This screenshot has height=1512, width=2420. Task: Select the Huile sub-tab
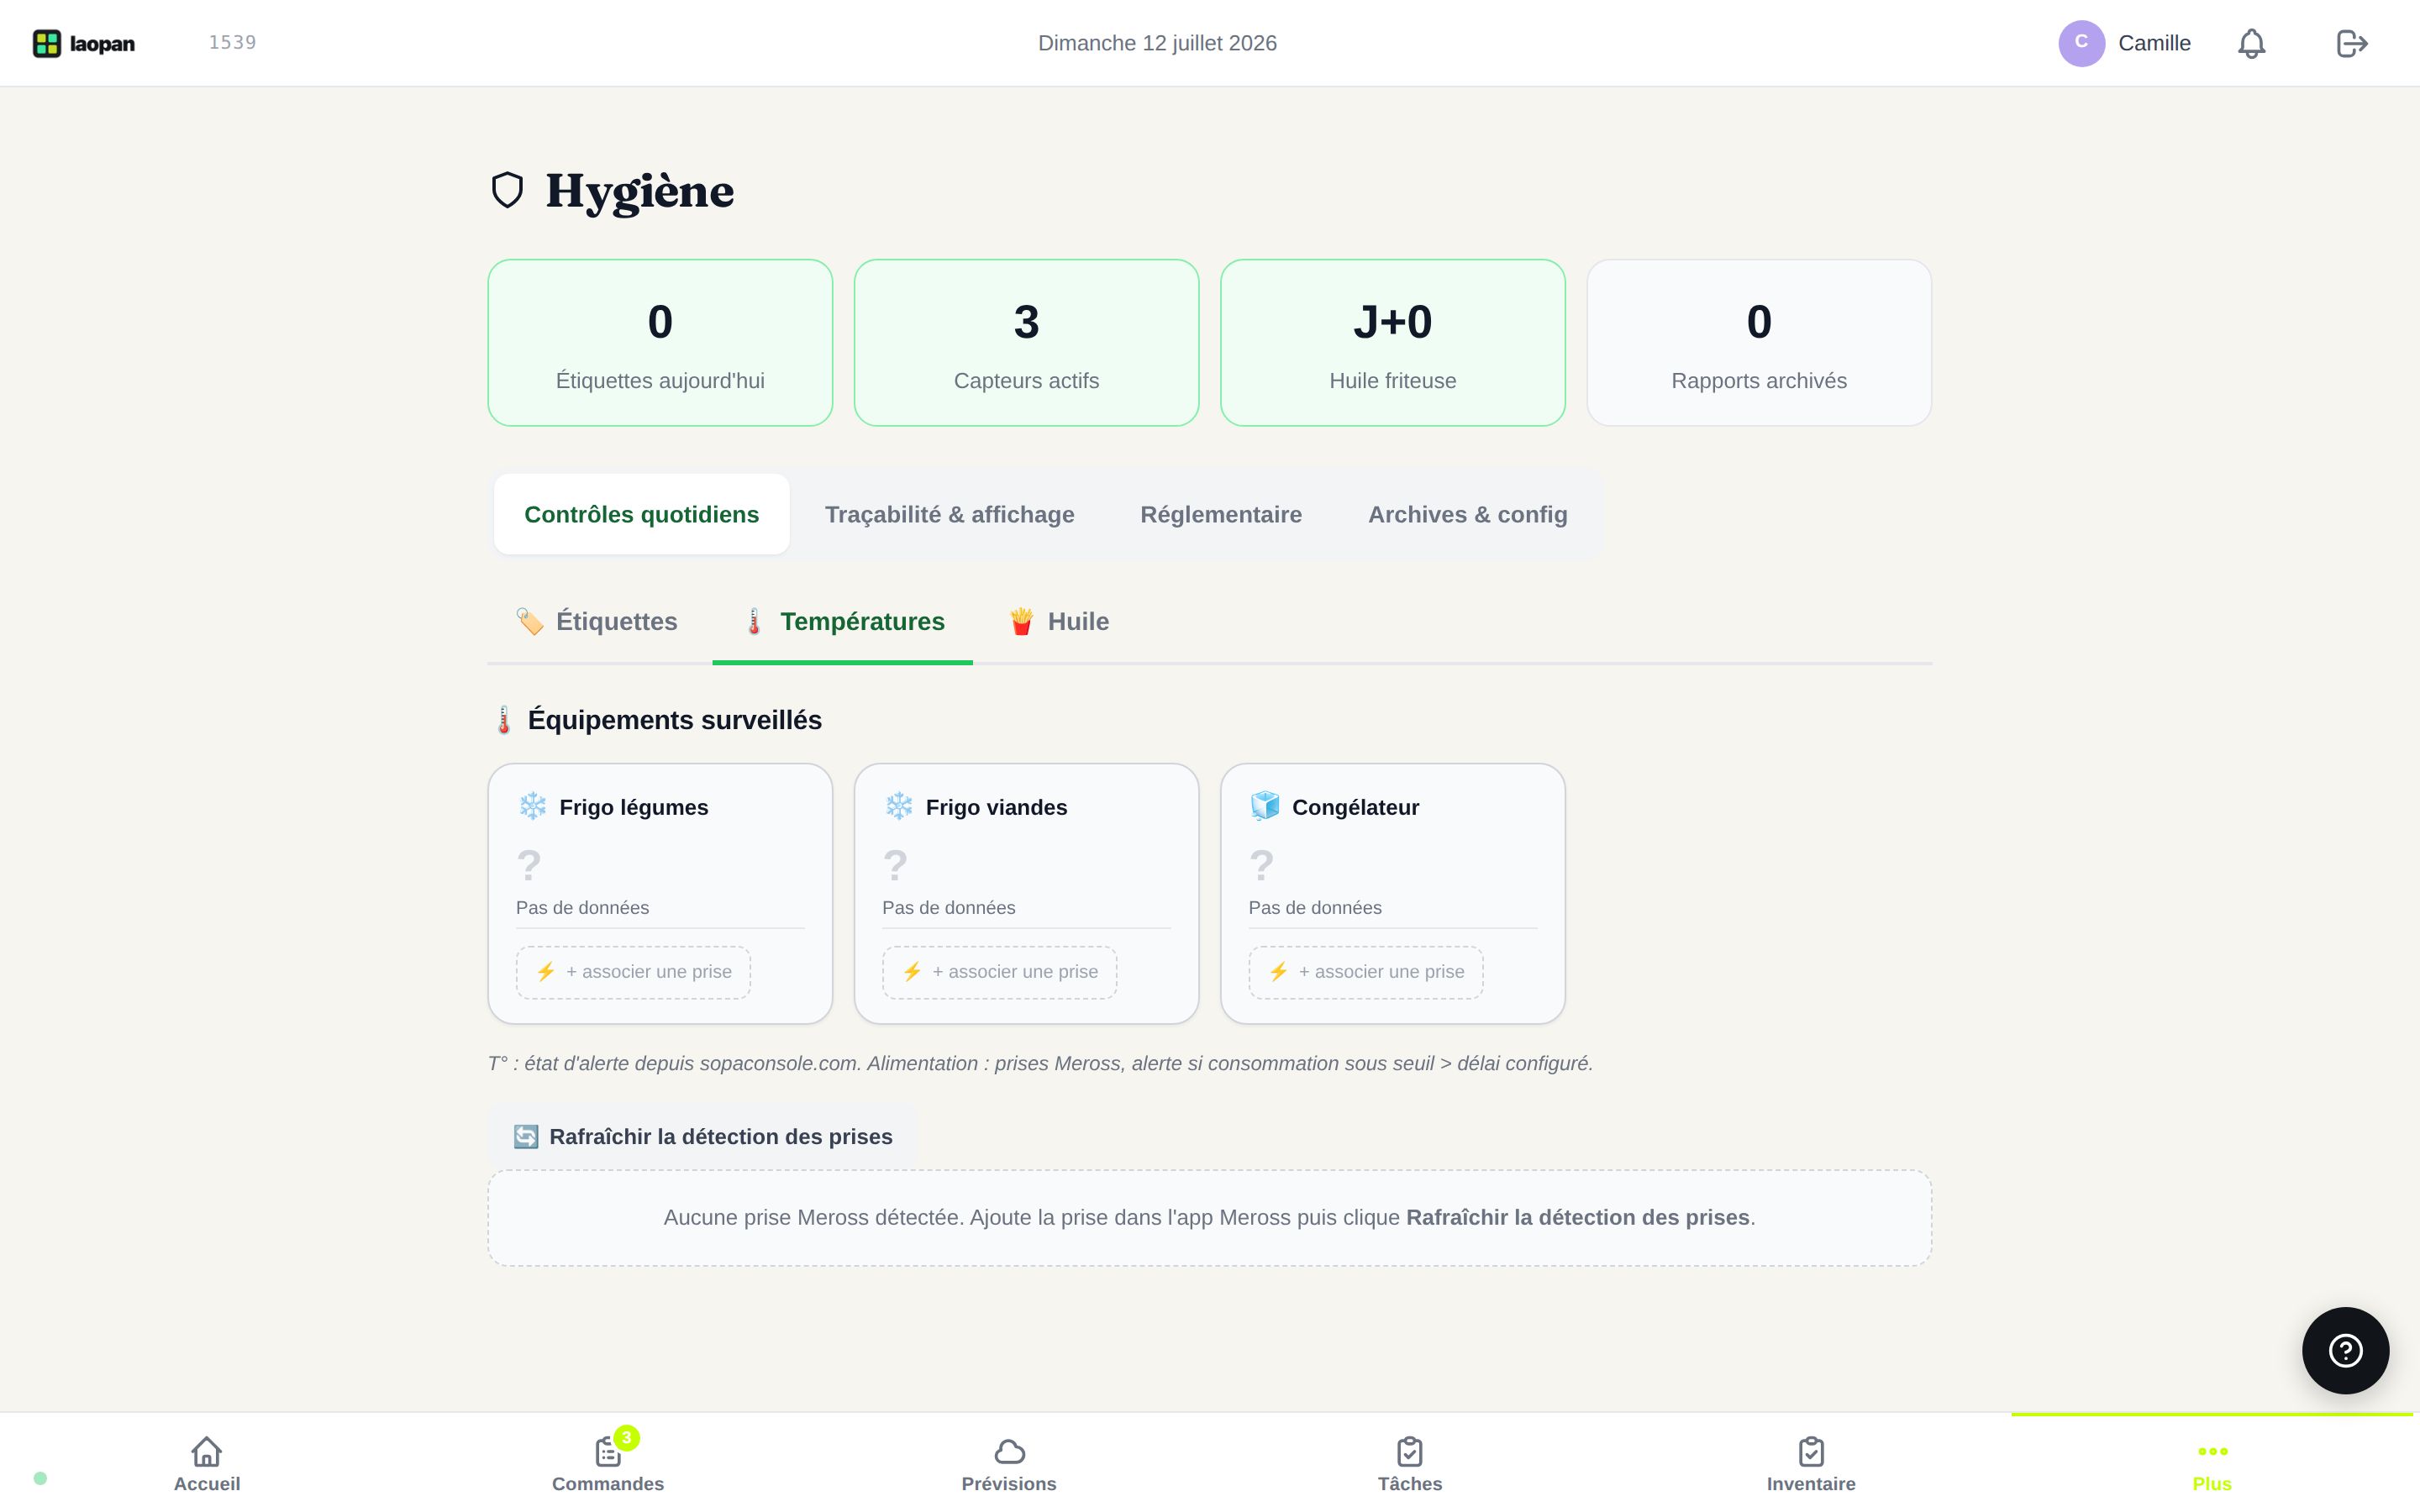tap(1058, 621)
